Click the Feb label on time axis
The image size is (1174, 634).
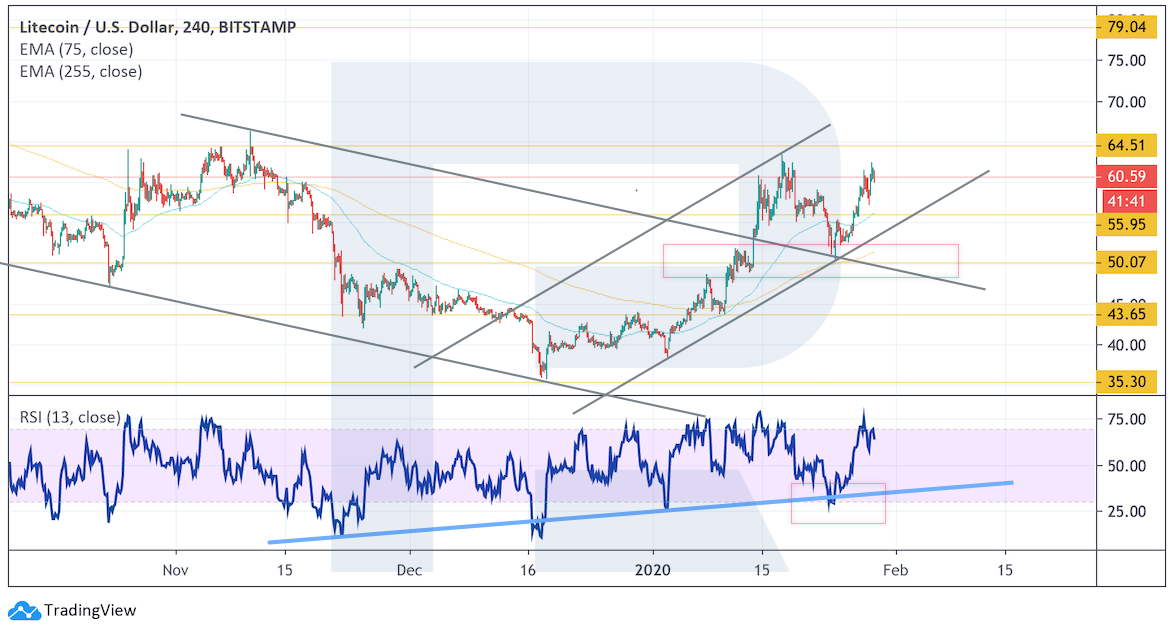coord(896,568)
